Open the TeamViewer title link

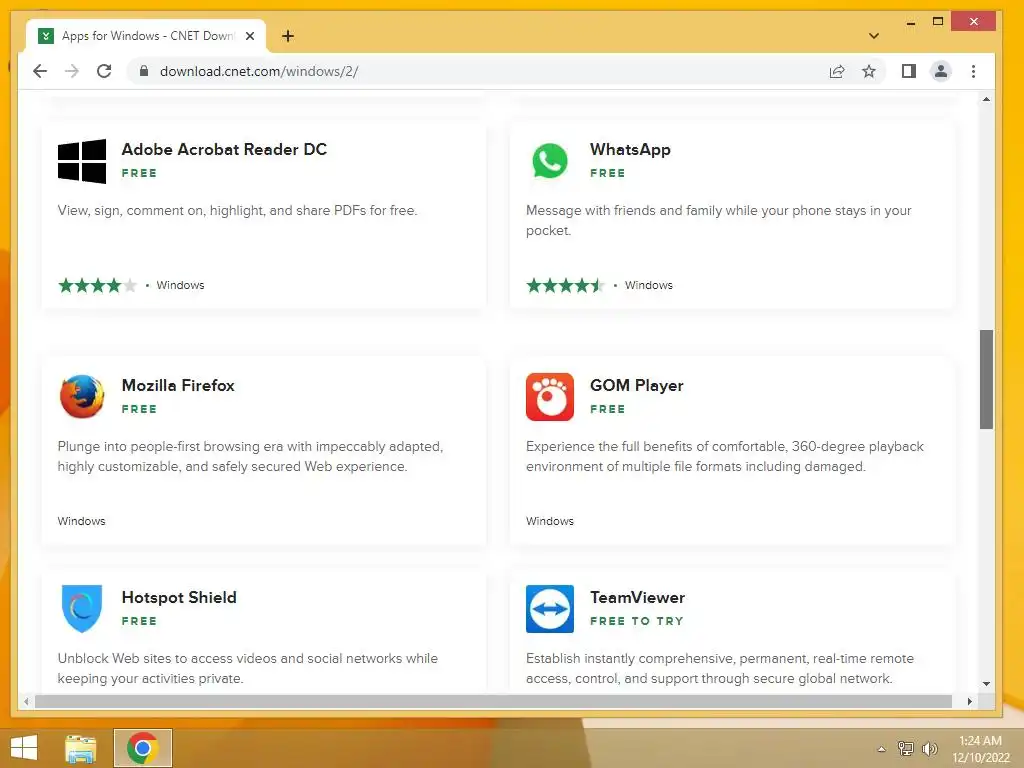point(637,597)
